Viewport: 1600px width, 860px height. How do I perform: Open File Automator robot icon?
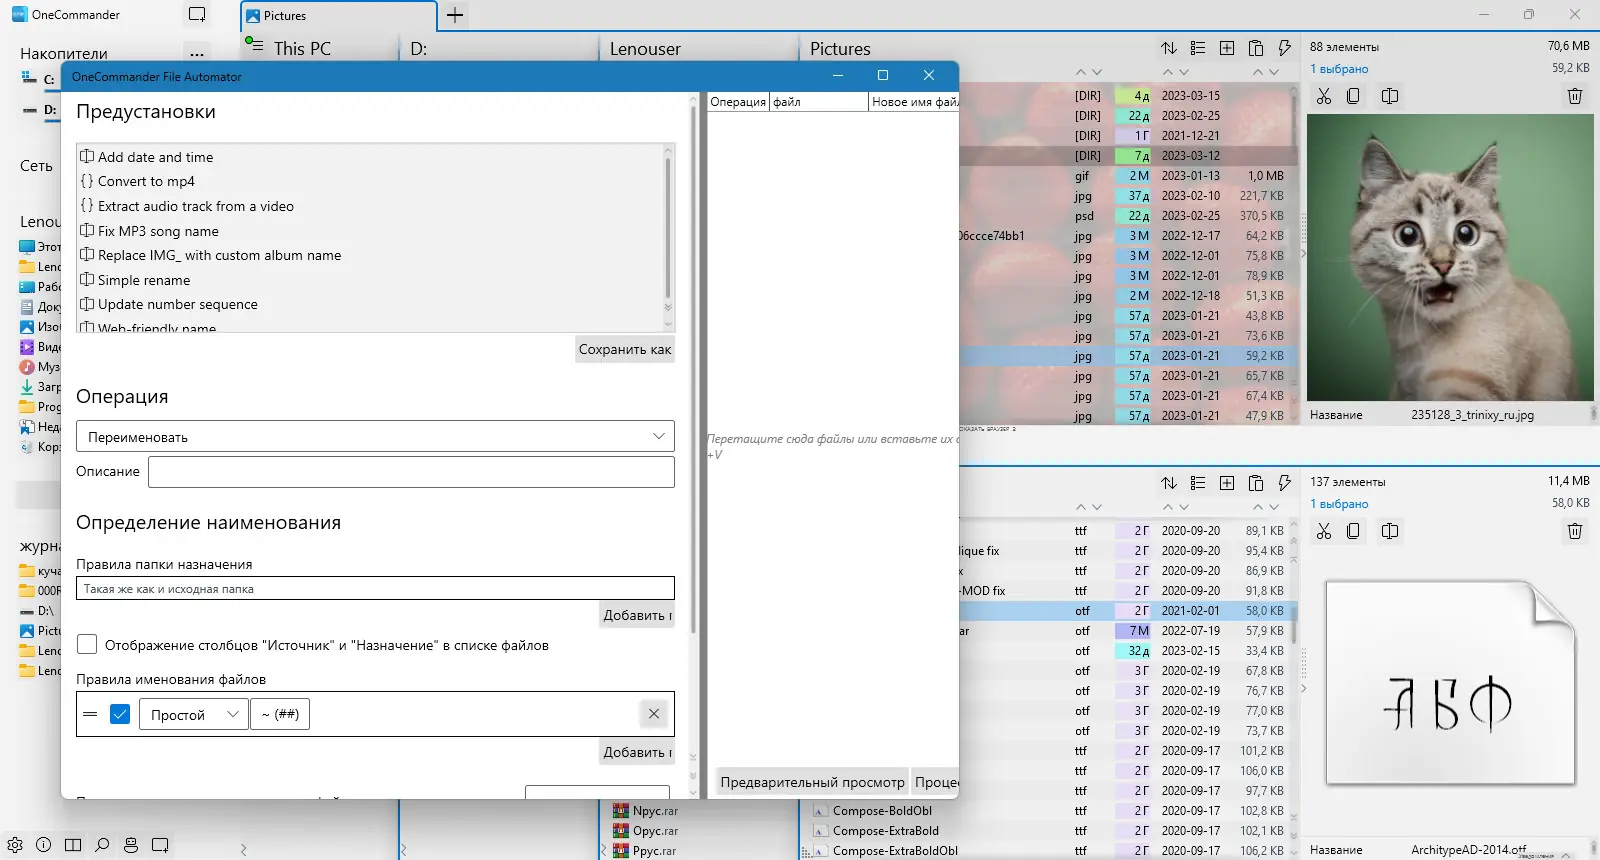pyautogui.click(x=131, y=845)
